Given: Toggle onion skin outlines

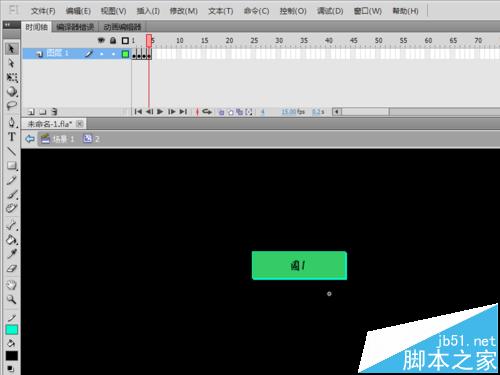Looking at the screenshot, I should (x=231, y=112).
